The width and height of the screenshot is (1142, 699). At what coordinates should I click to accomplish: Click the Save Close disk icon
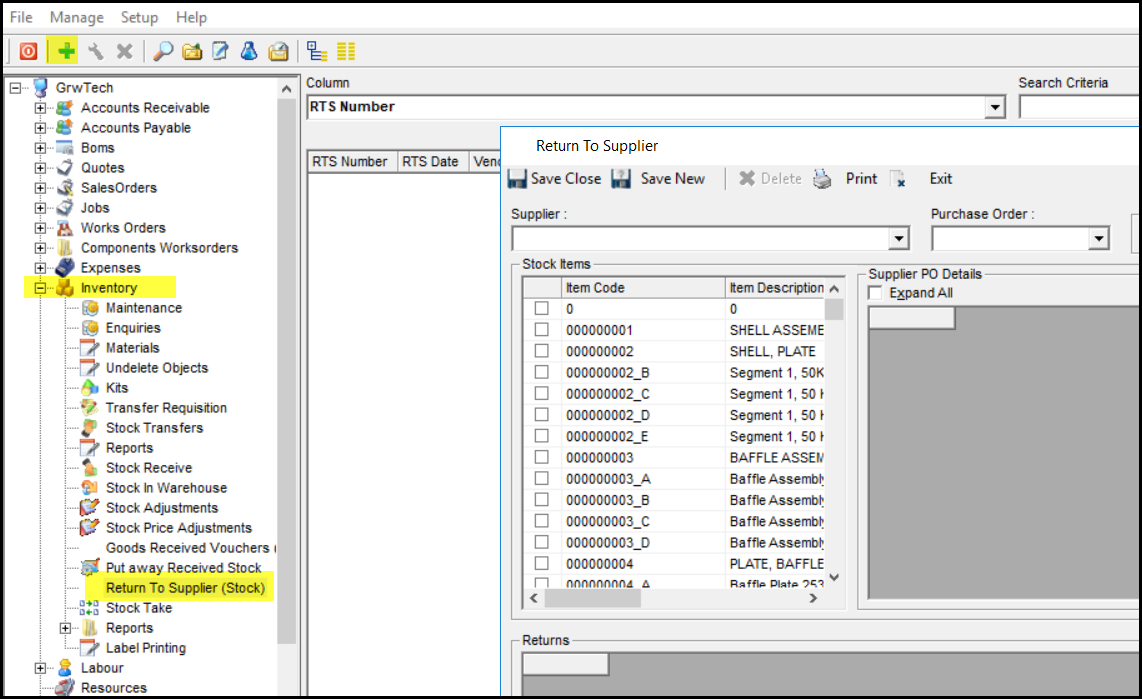[x=517, y=179]
